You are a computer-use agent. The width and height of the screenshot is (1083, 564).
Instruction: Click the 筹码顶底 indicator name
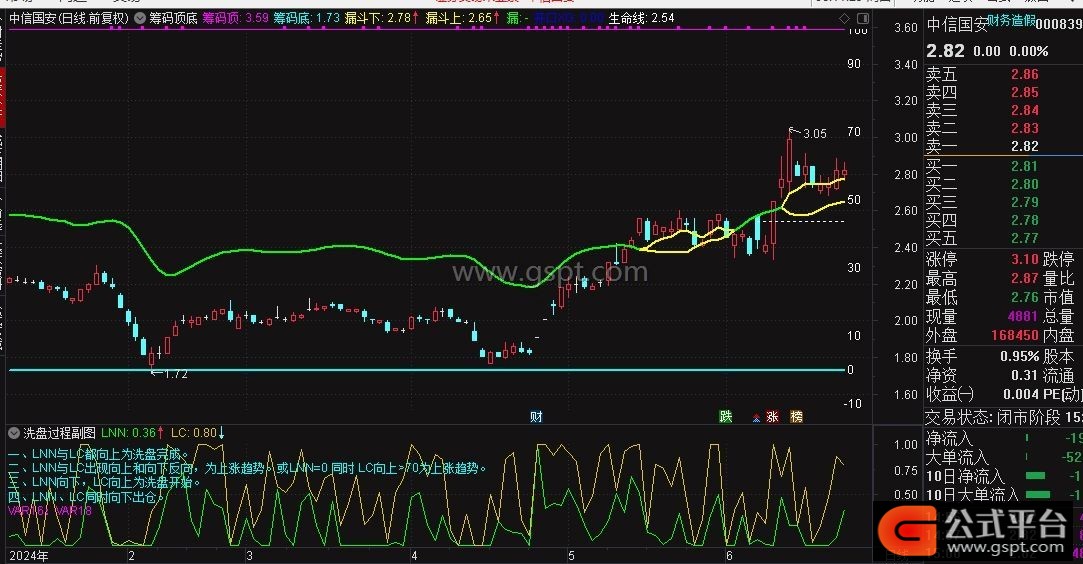[173, 18]
